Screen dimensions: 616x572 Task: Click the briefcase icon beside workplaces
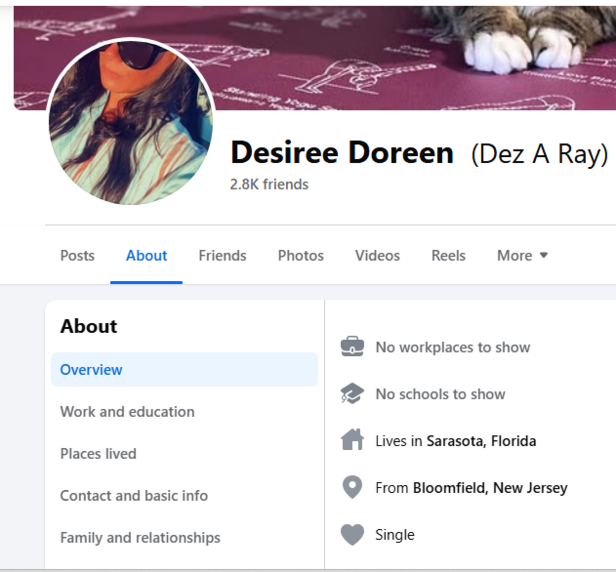(x=352, y=347)
